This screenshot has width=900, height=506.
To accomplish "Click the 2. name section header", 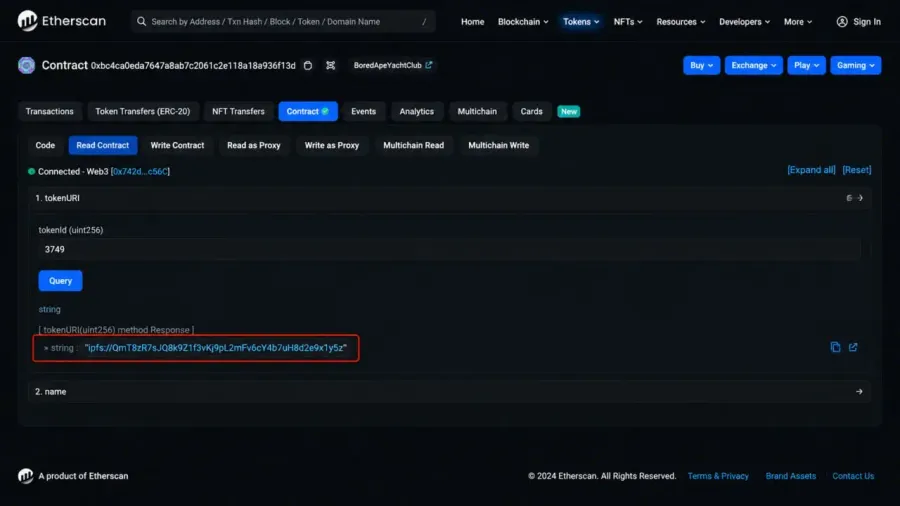I will (x=449, y=392).
